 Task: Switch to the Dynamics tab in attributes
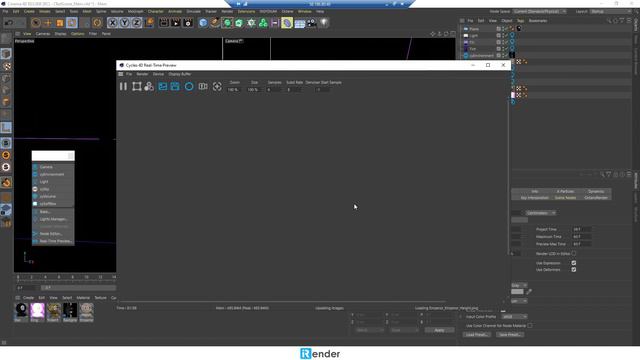click(x=596, y=191)
